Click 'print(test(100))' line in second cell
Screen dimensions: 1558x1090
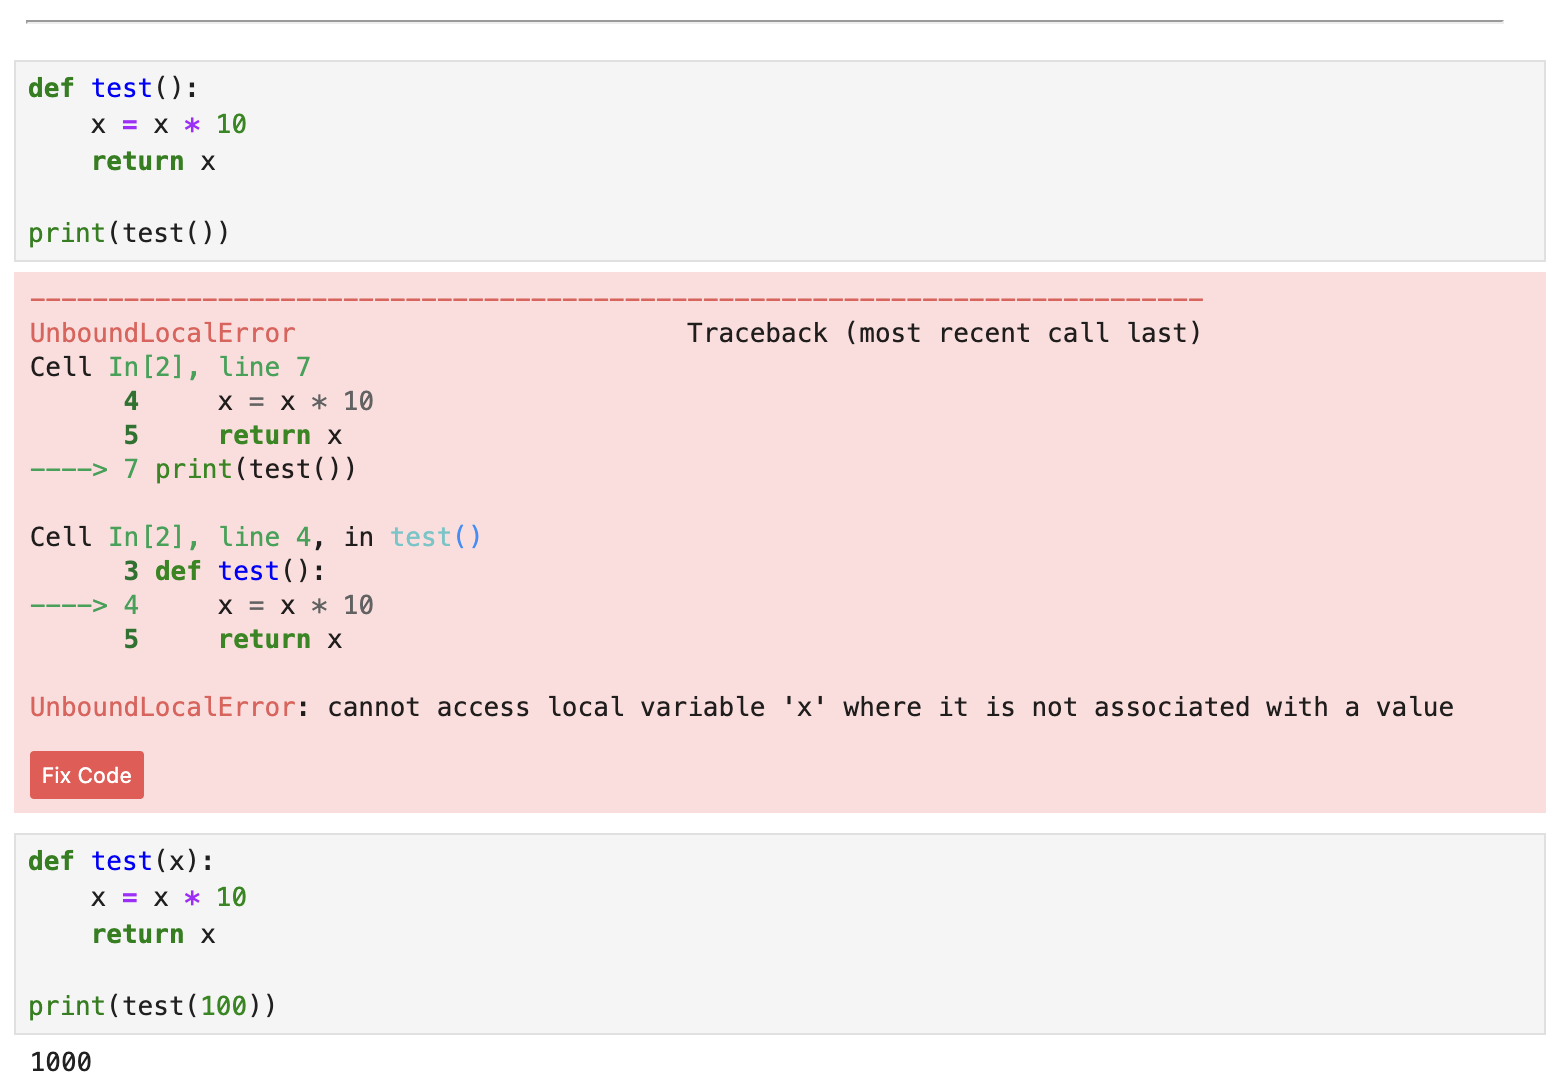coord(152,1006)
